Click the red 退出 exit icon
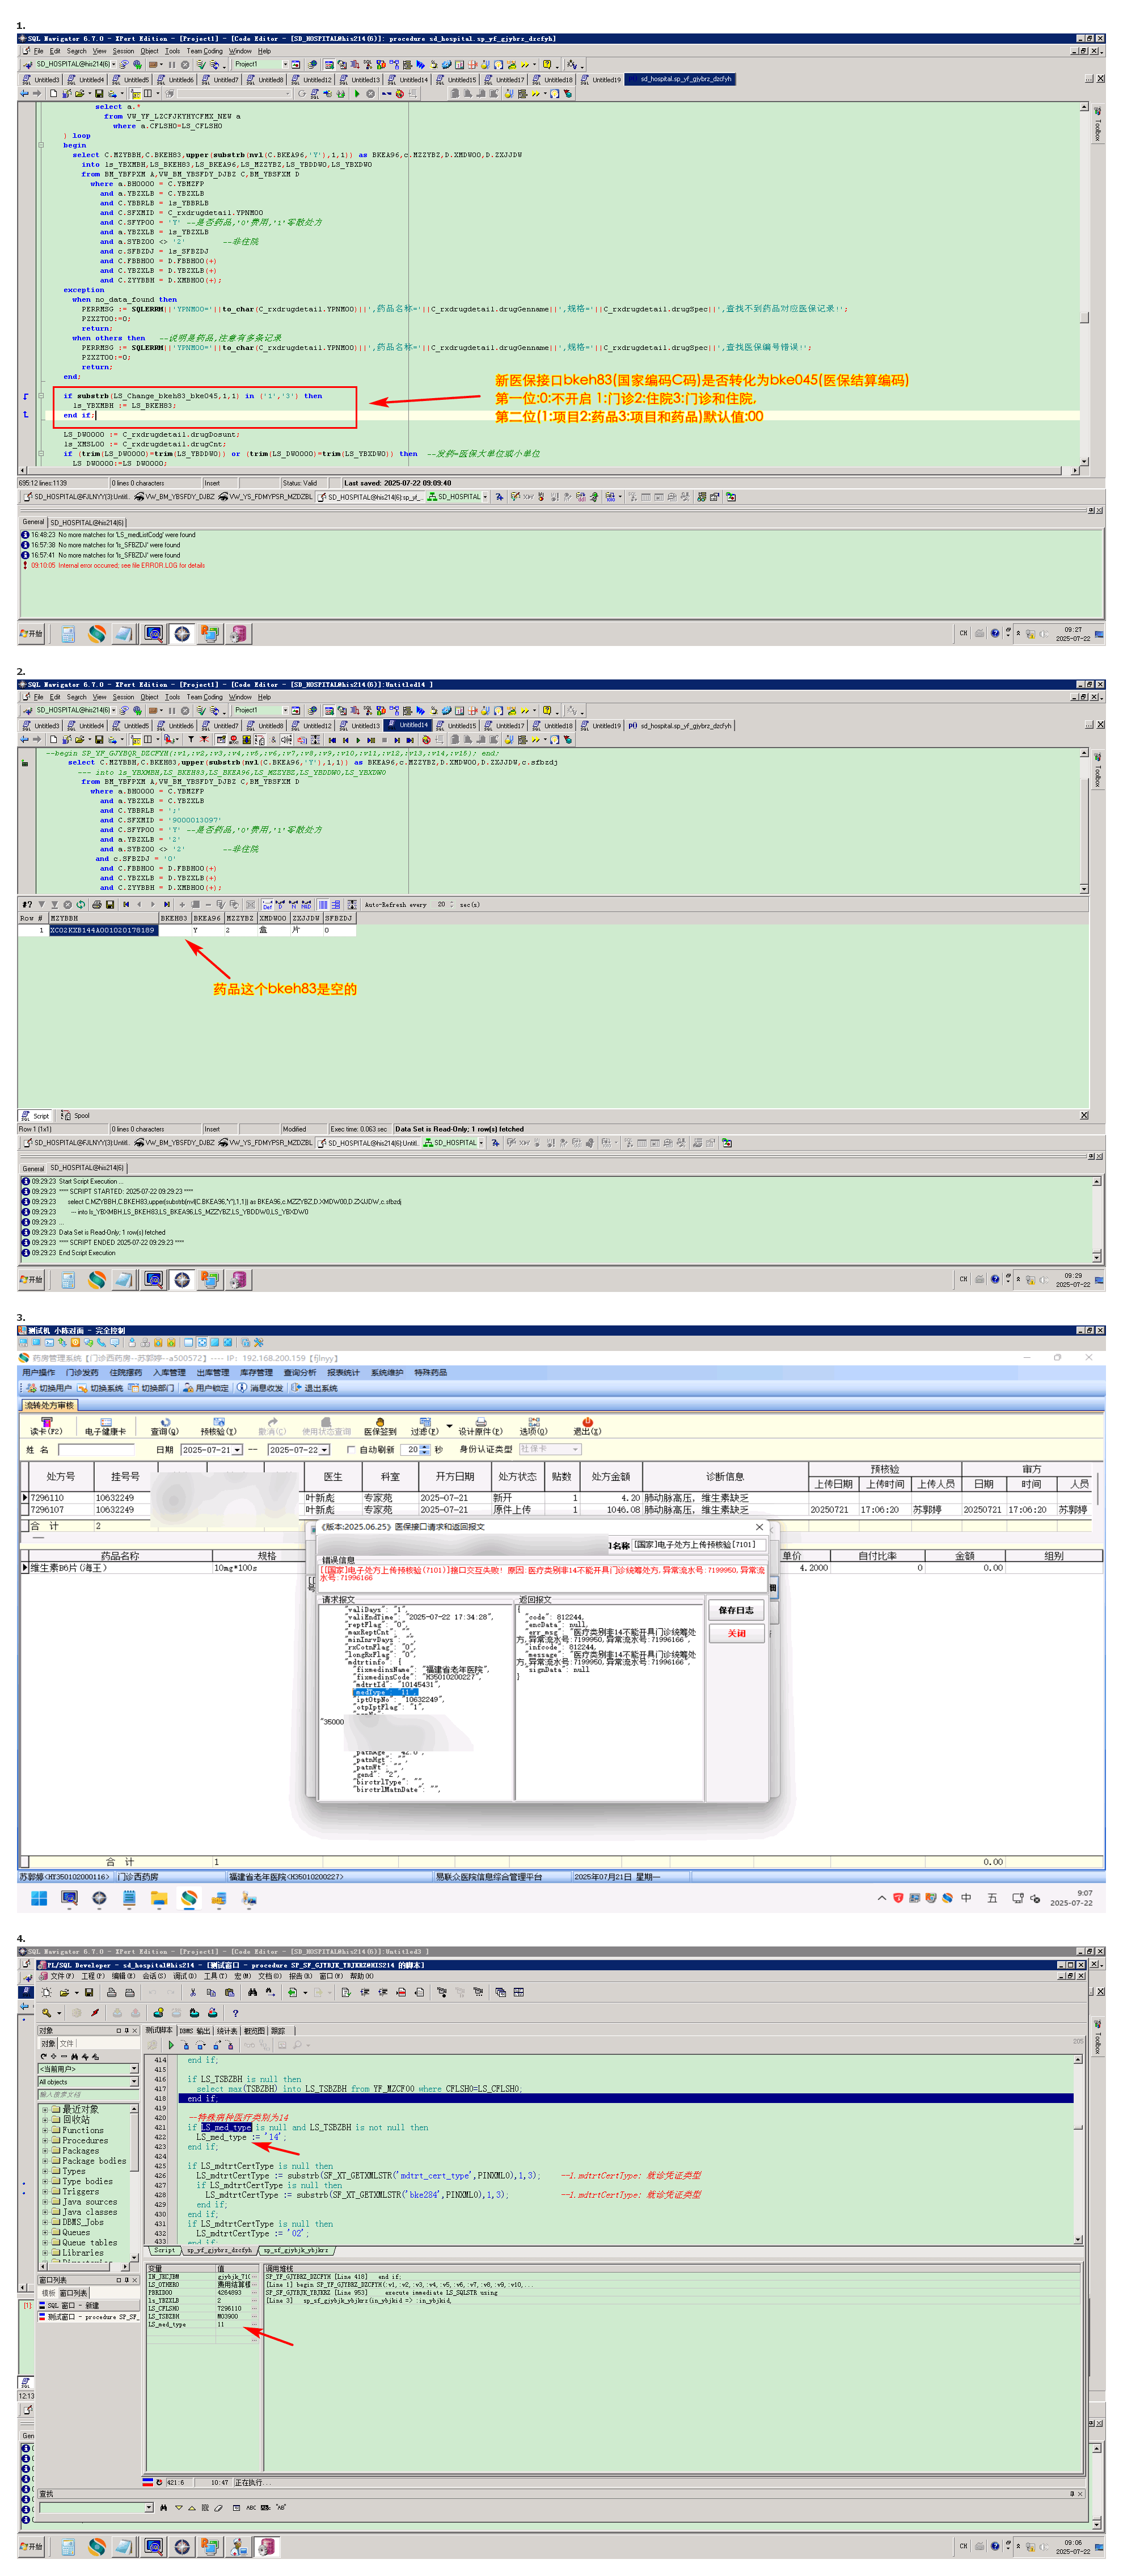1123x2576 pixels. [587, 1421]
